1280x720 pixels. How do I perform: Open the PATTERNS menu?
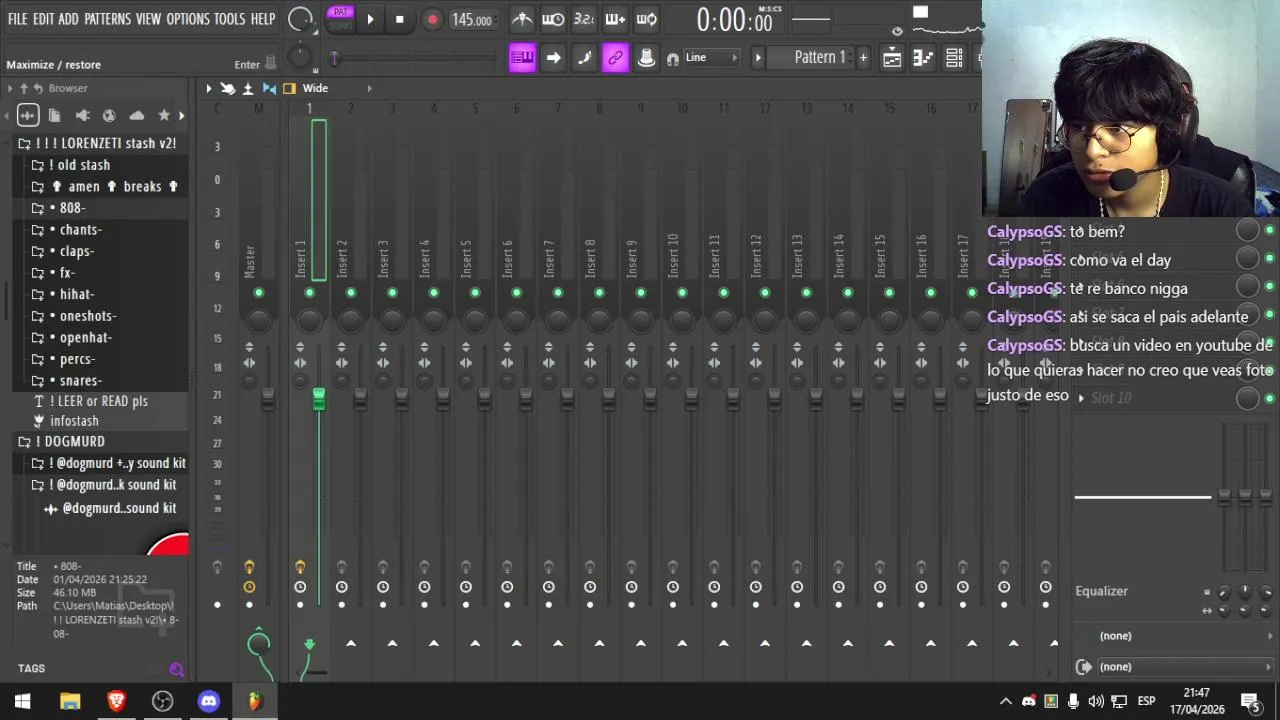(x=107, y=19)
